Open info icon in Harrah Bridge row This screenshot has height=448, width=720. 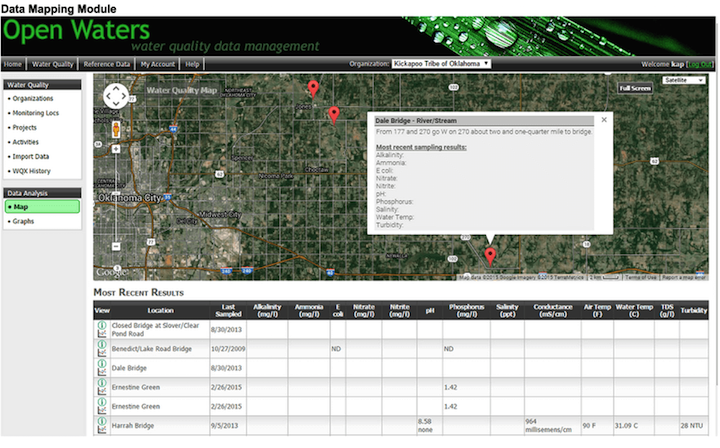102,421
